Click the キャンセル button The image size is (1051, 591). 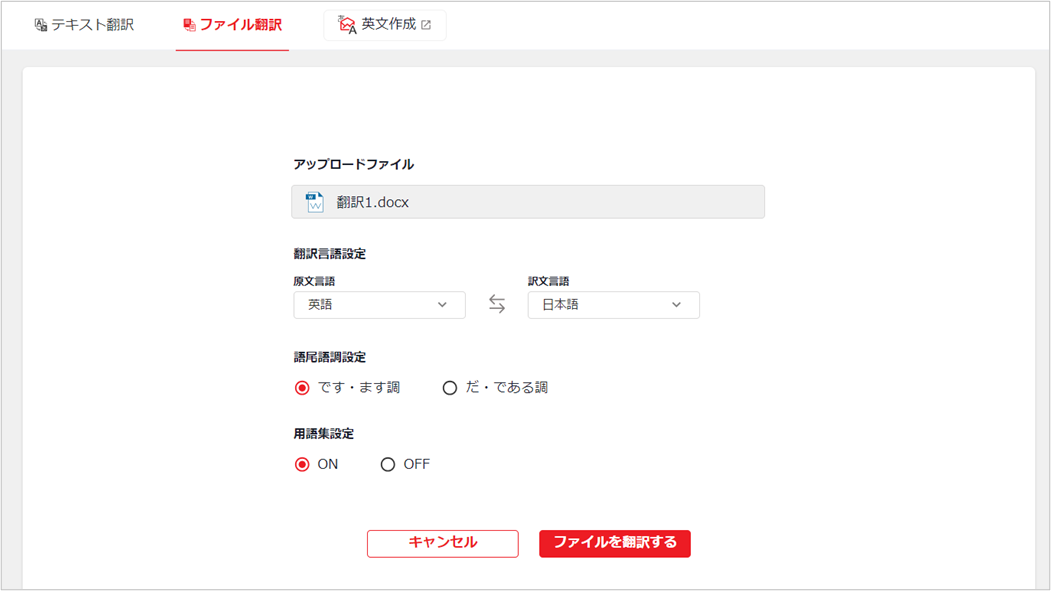[442, 543]
